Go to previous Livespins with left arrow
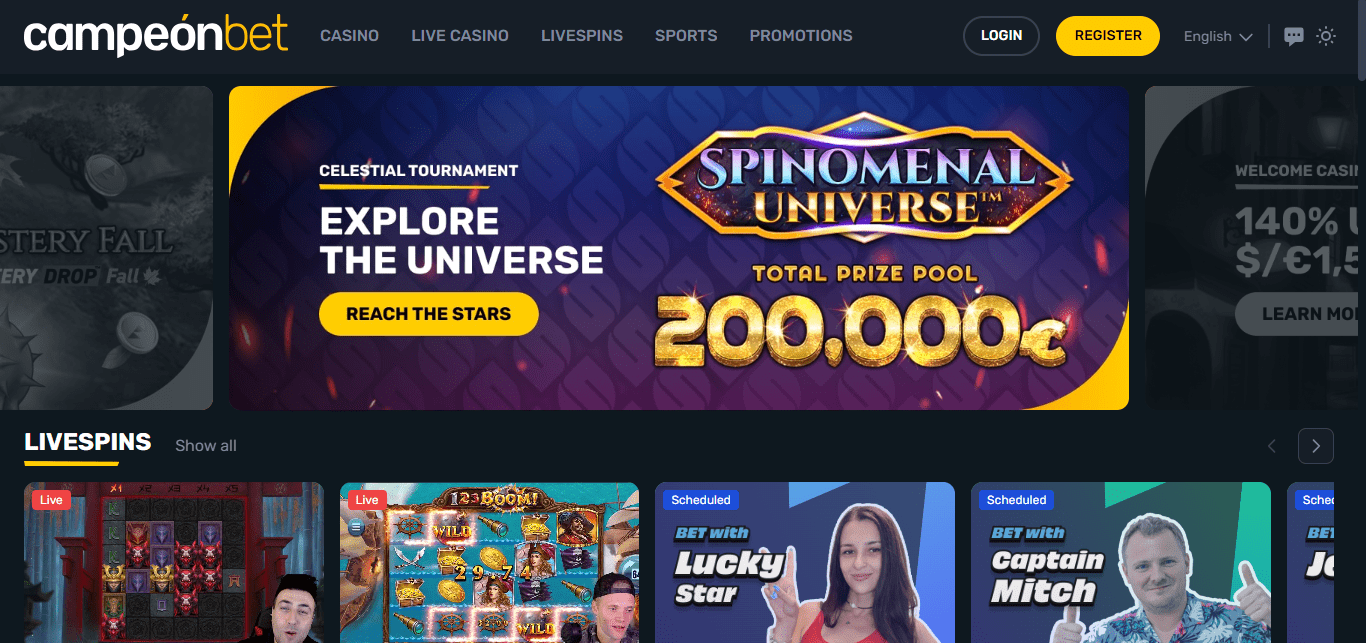Image resolution: width=1366 pixels, height=643 pixels. pyautogui.click(x=1272, y=446)
